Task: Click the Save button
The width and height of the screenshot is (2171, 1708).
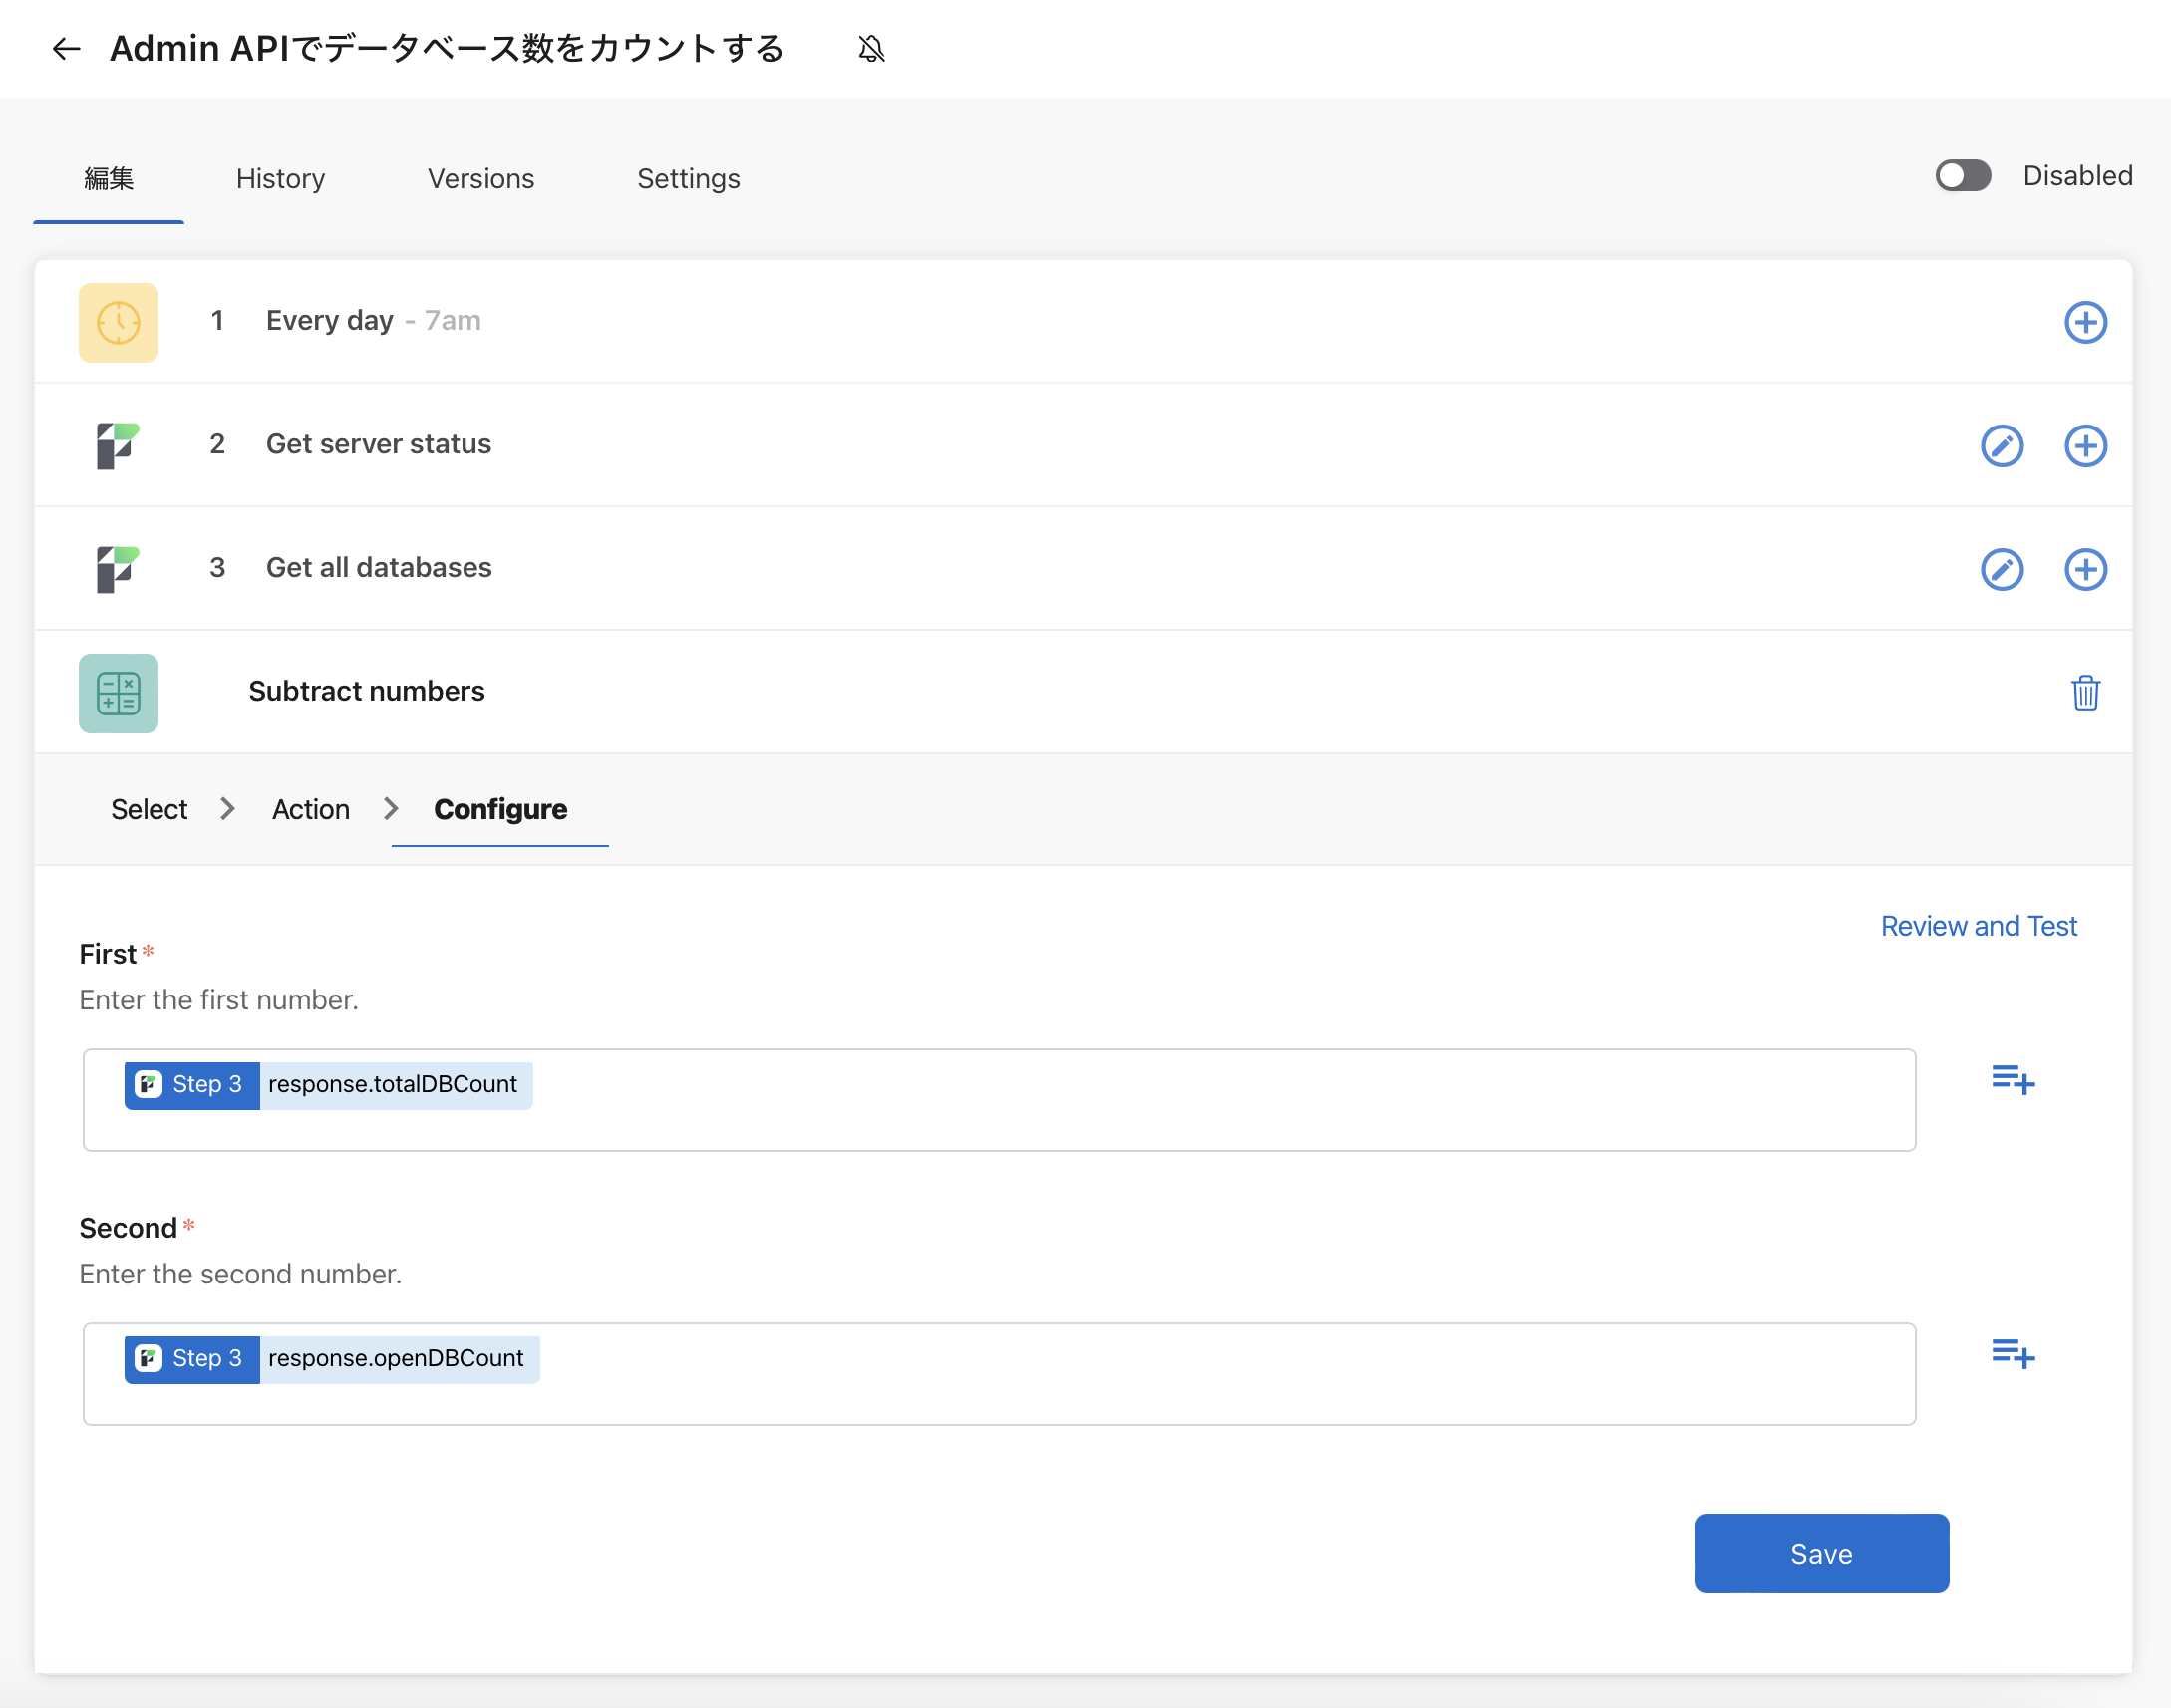Action: [1820, 1552]
